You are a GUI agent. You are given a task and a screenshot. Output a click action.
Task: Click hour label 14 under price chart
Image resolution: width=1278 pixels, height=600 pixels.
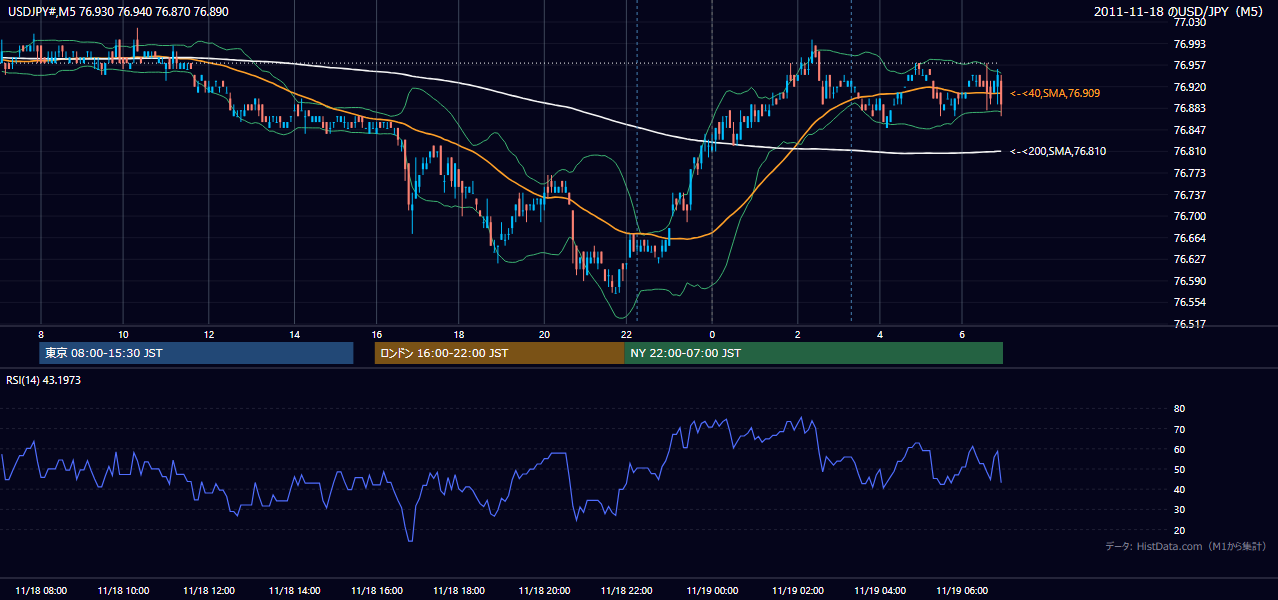tap(294, 333)
